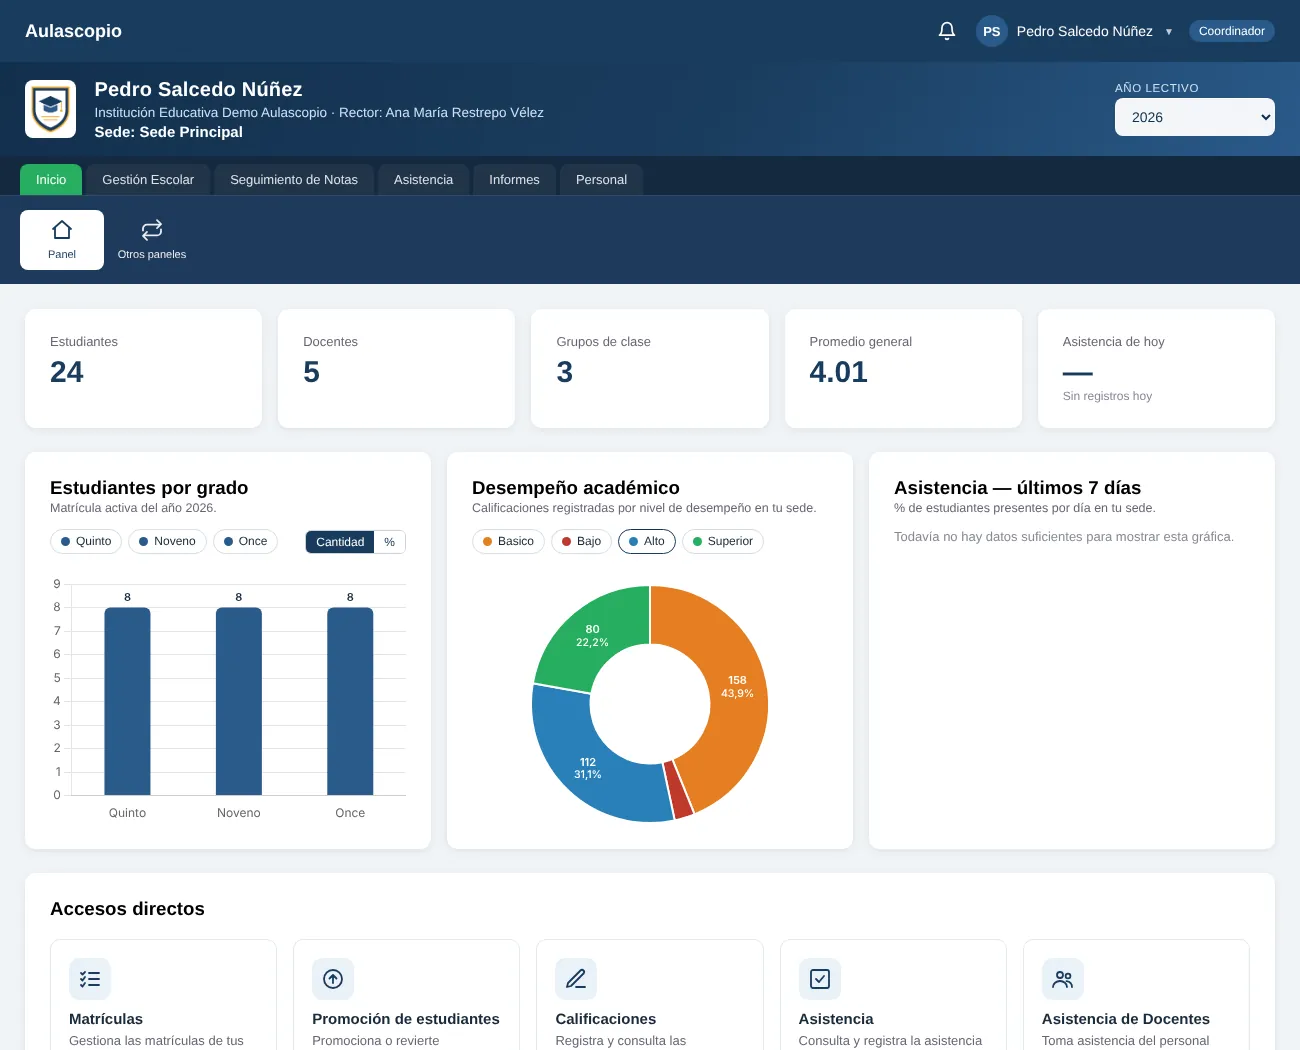
Task: Click the 'Sede: Sede Principal' text
Action: [x=169, y=132]
